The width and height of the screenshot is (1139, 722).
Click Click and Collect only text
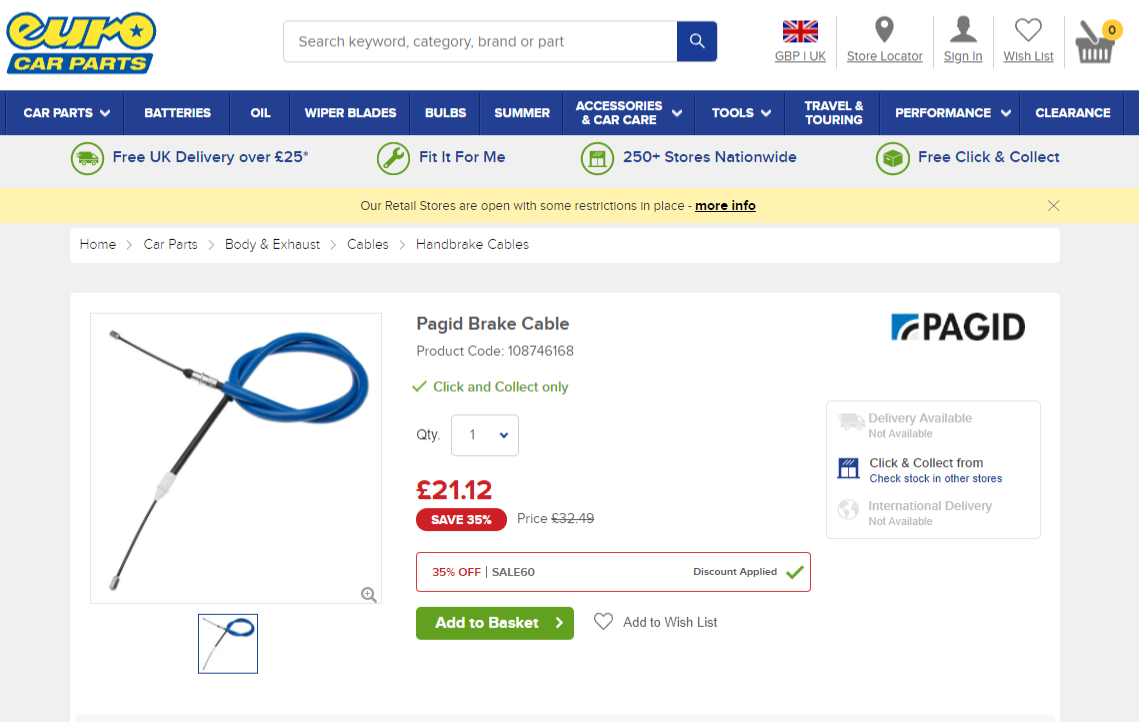click(500, 387)
